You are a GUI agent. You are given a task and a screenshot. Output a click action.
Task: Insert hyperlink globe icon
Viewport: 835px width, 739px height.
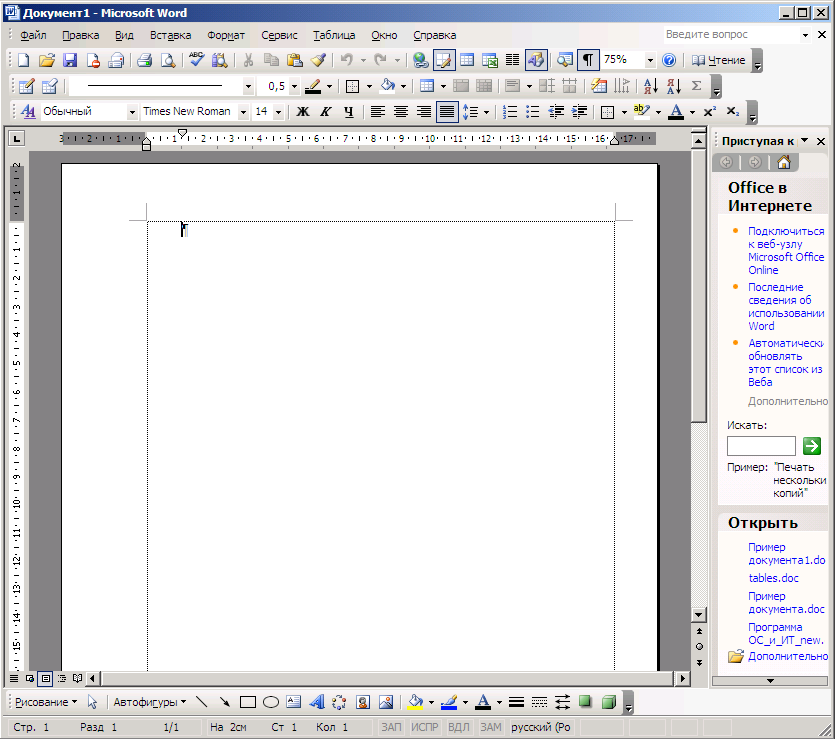pyautogui.click(x=421, y=60)
